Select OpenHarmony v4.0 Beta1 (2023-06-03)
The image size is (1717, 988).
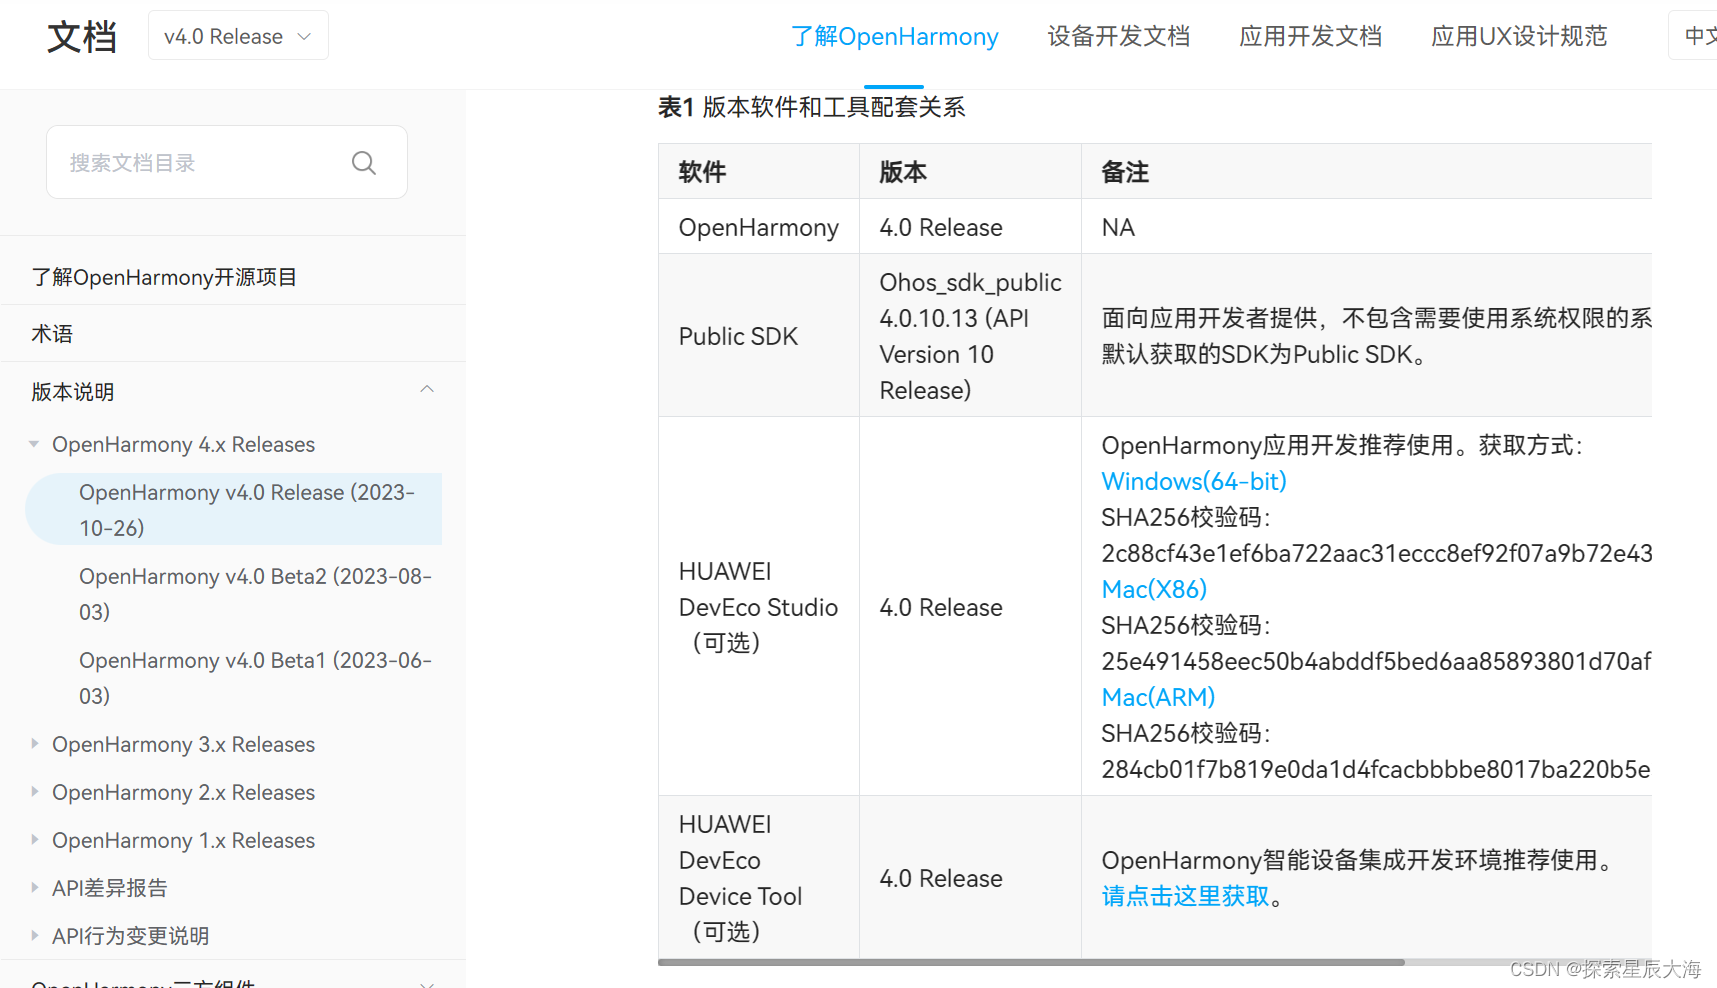click(x=255, y=678)
